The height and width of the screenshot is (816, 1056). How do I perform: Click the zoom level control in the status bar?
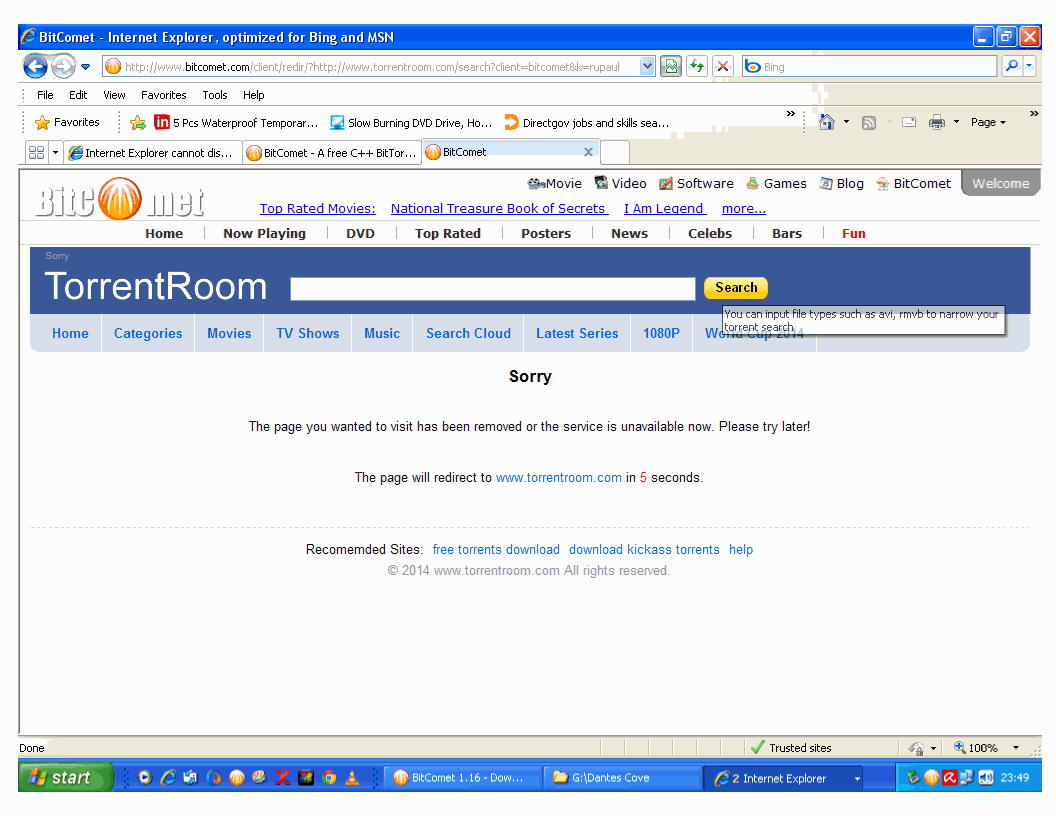pyautogui.click(x=981, y=747)
